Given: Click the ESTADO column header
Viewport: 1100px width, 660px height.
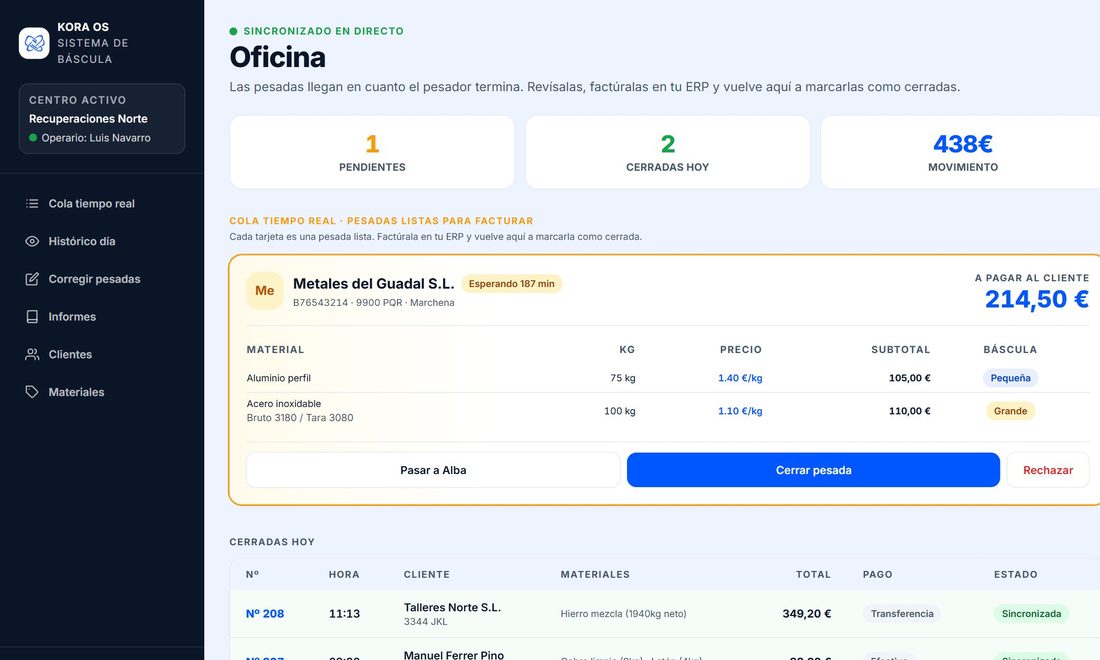Looking at the screenshot, I should click(x=1015, y=574).
